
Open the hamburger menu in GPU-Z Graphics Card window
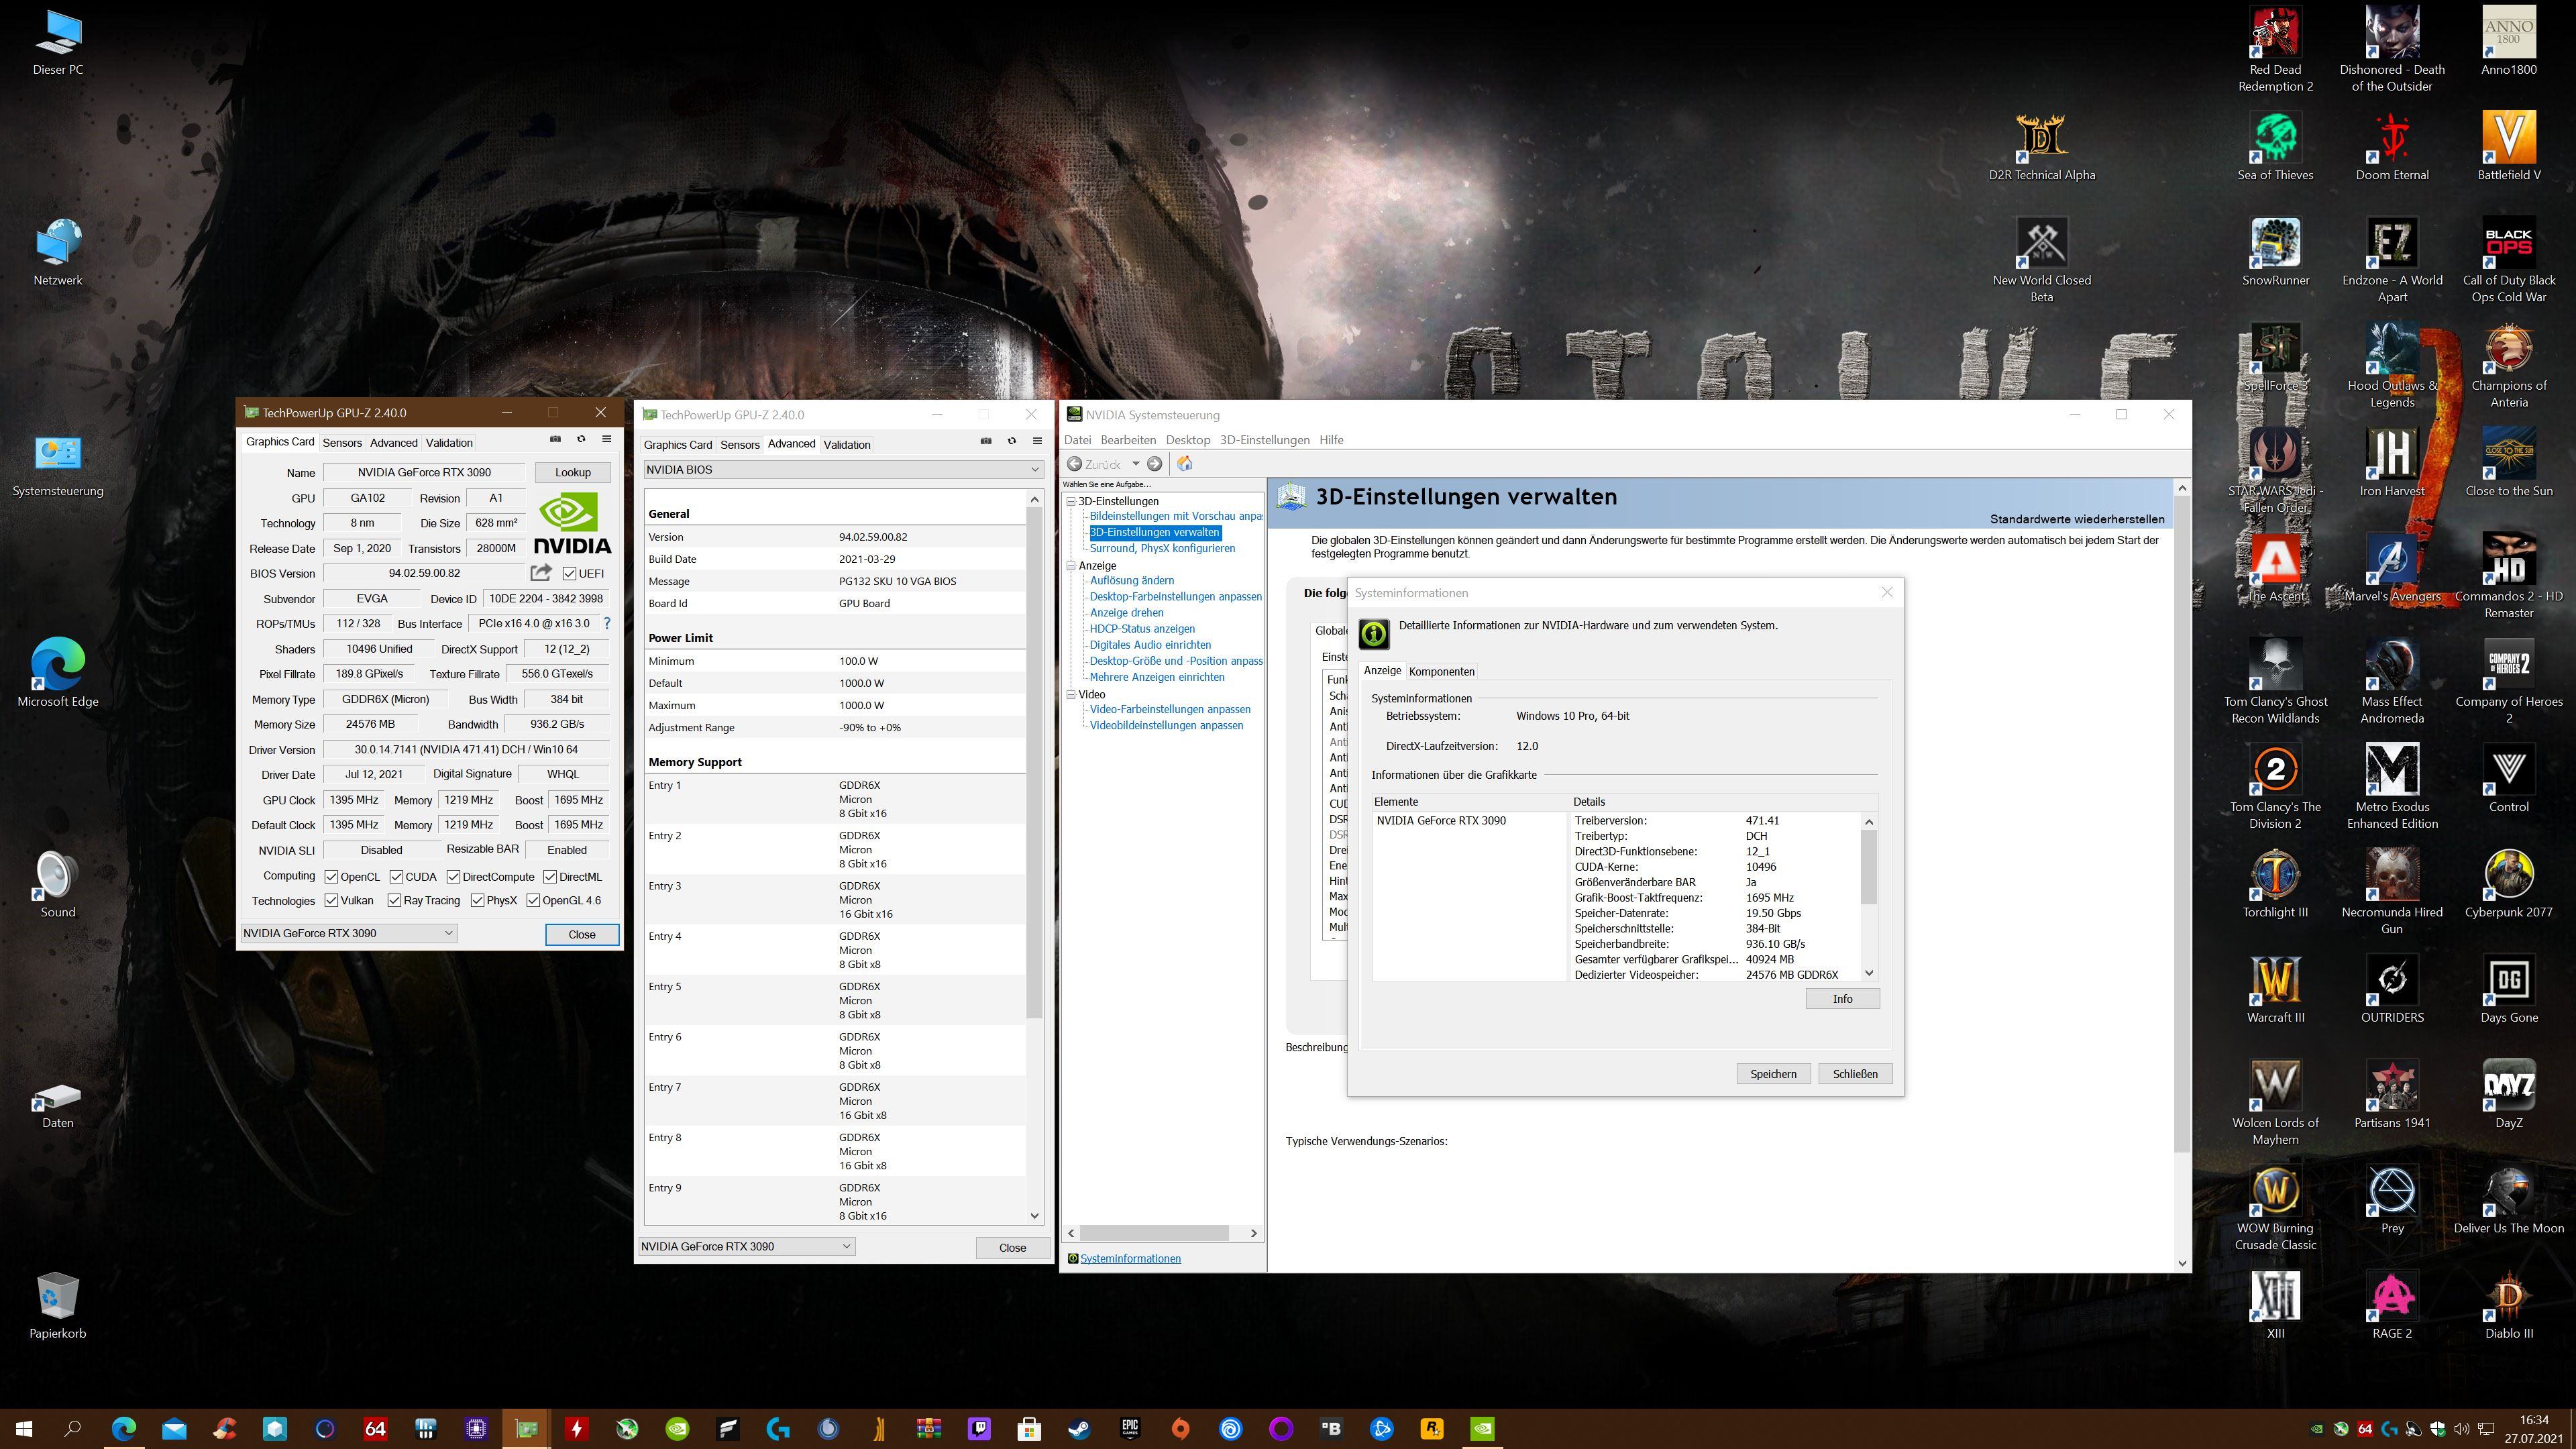606,439
